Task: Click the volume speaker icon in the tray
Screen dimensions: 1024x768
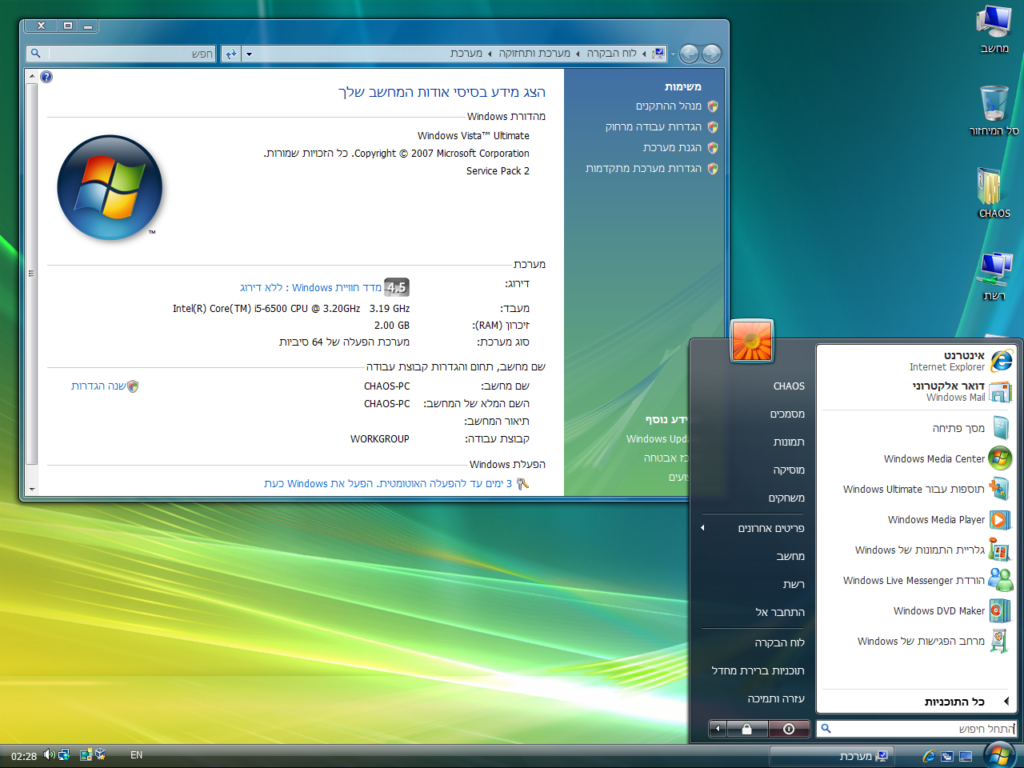Action: click(49, 755)
